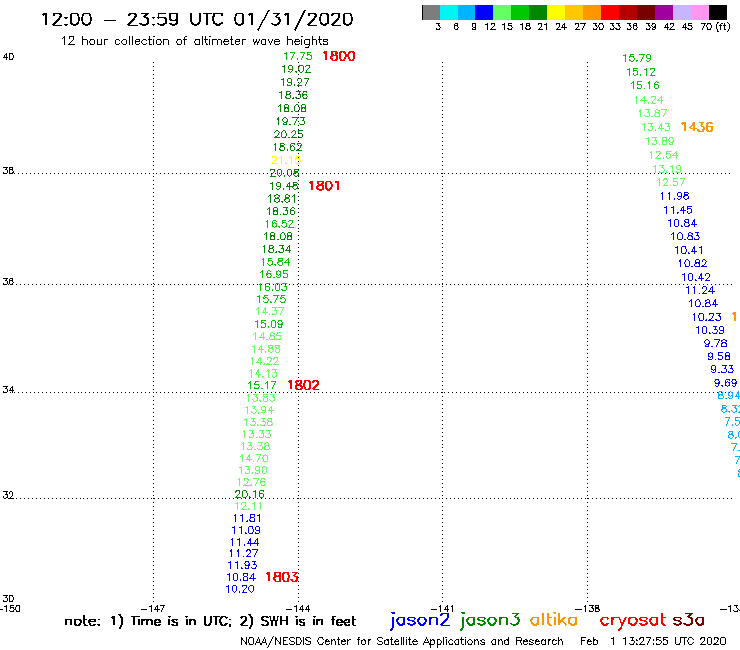The height and width of the screenshot is (650, 740).
Task: Click the 14.37 wave height reading
Action: pyautogui.click(x=270, y=312)
